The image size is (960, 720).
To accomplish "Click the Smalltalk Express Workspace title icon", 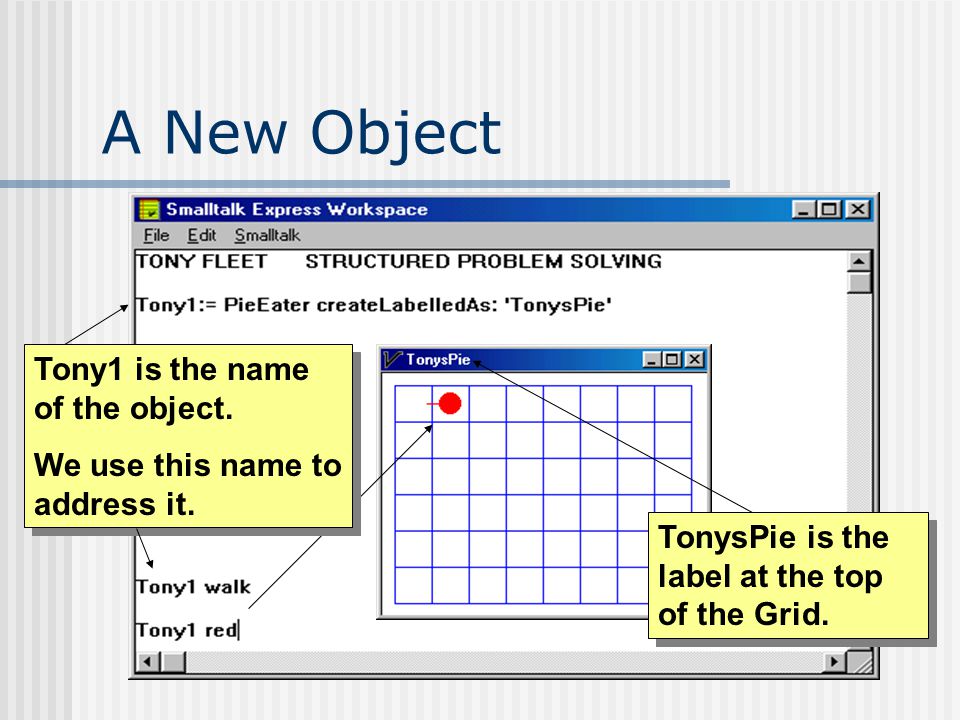I will [149, 209].
